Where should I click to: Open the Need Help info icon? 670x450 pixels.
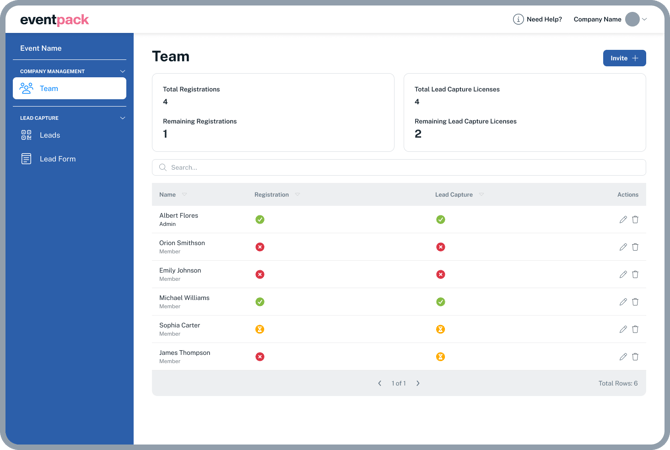point(518,19)
